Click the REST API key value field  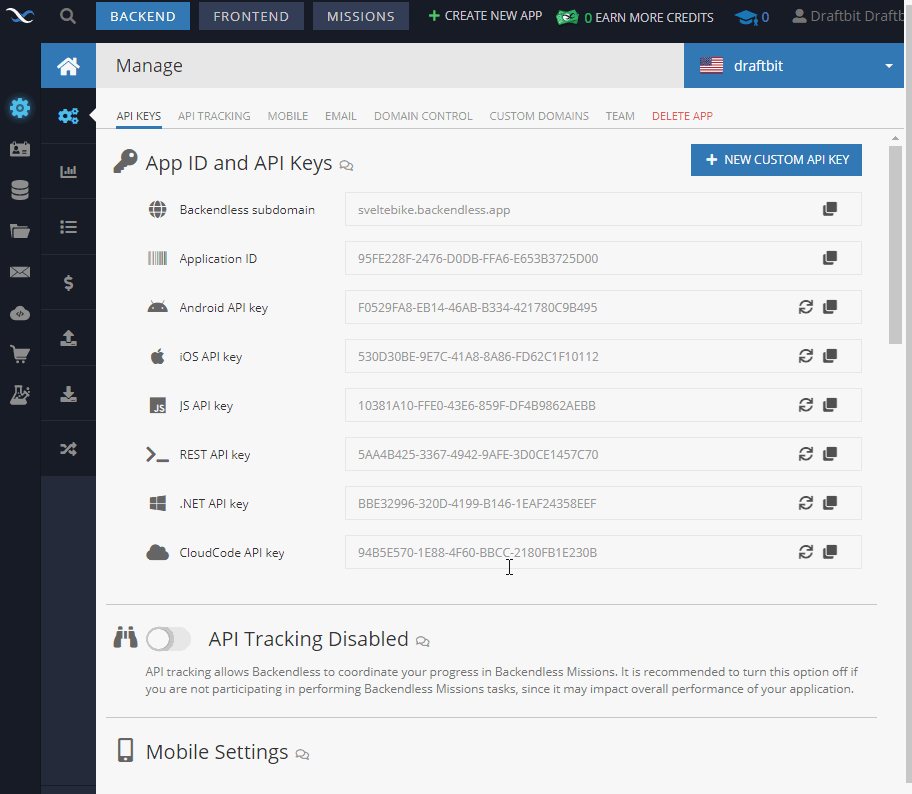click(603, 454)
